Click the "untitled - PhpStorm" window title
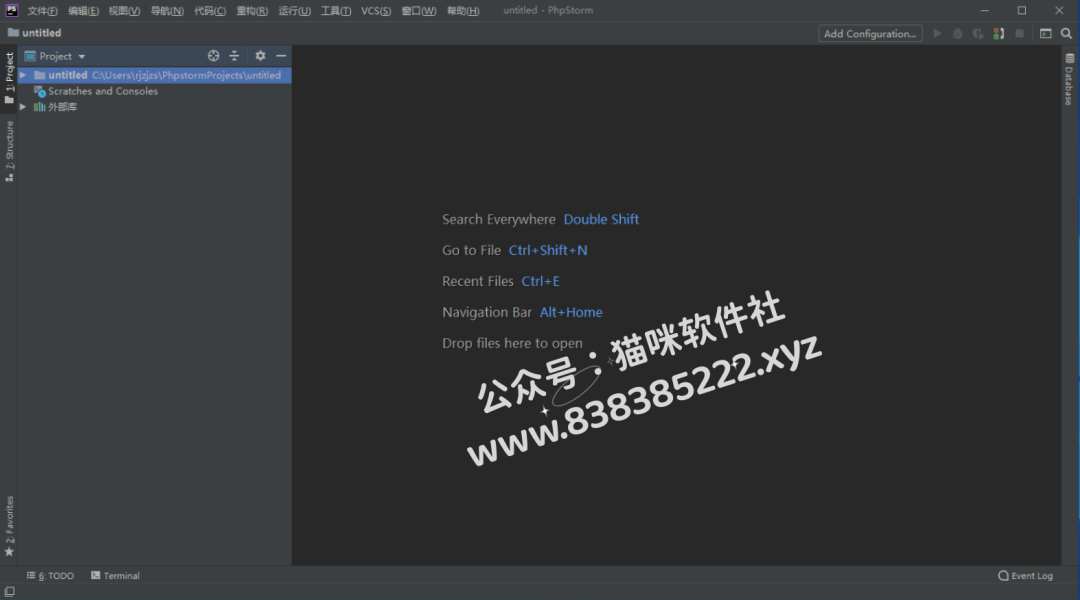 548,10
